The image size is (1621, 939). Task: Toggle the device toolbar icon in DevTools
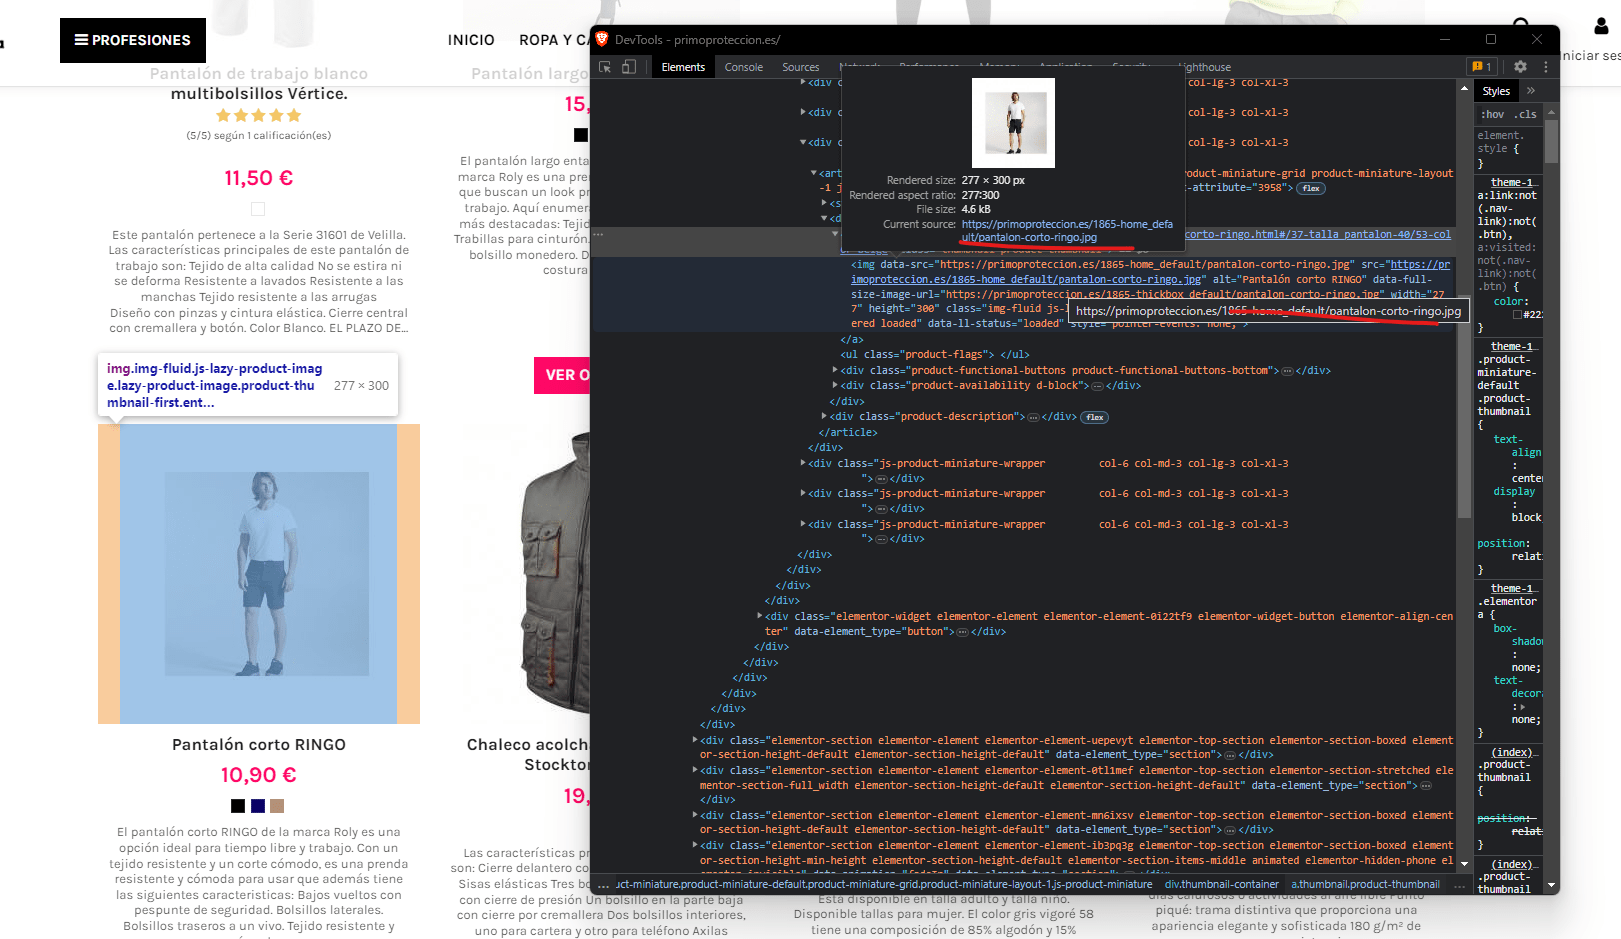[629, 67]
